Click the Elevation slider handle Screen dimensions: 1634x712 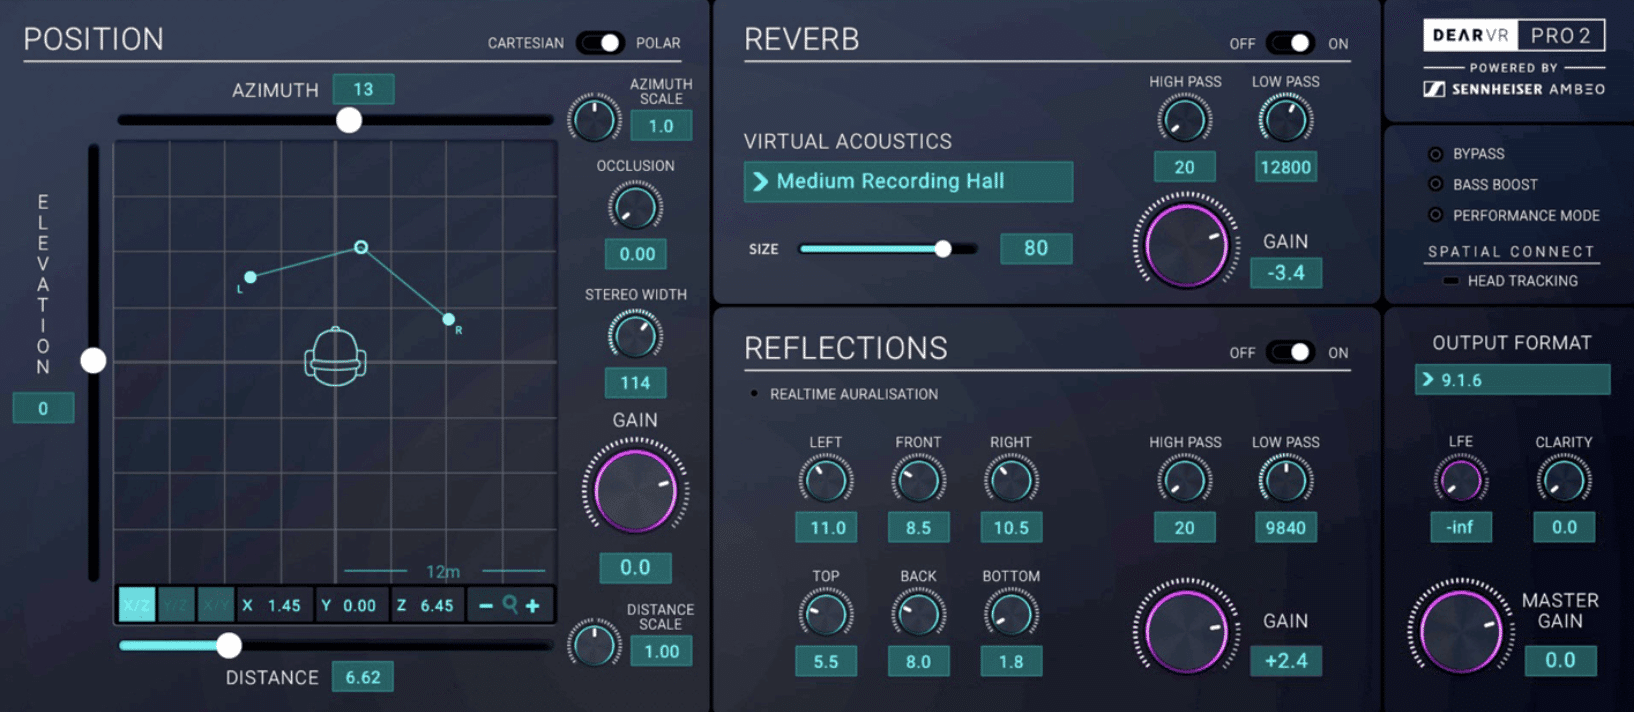[x=93, y=360]
